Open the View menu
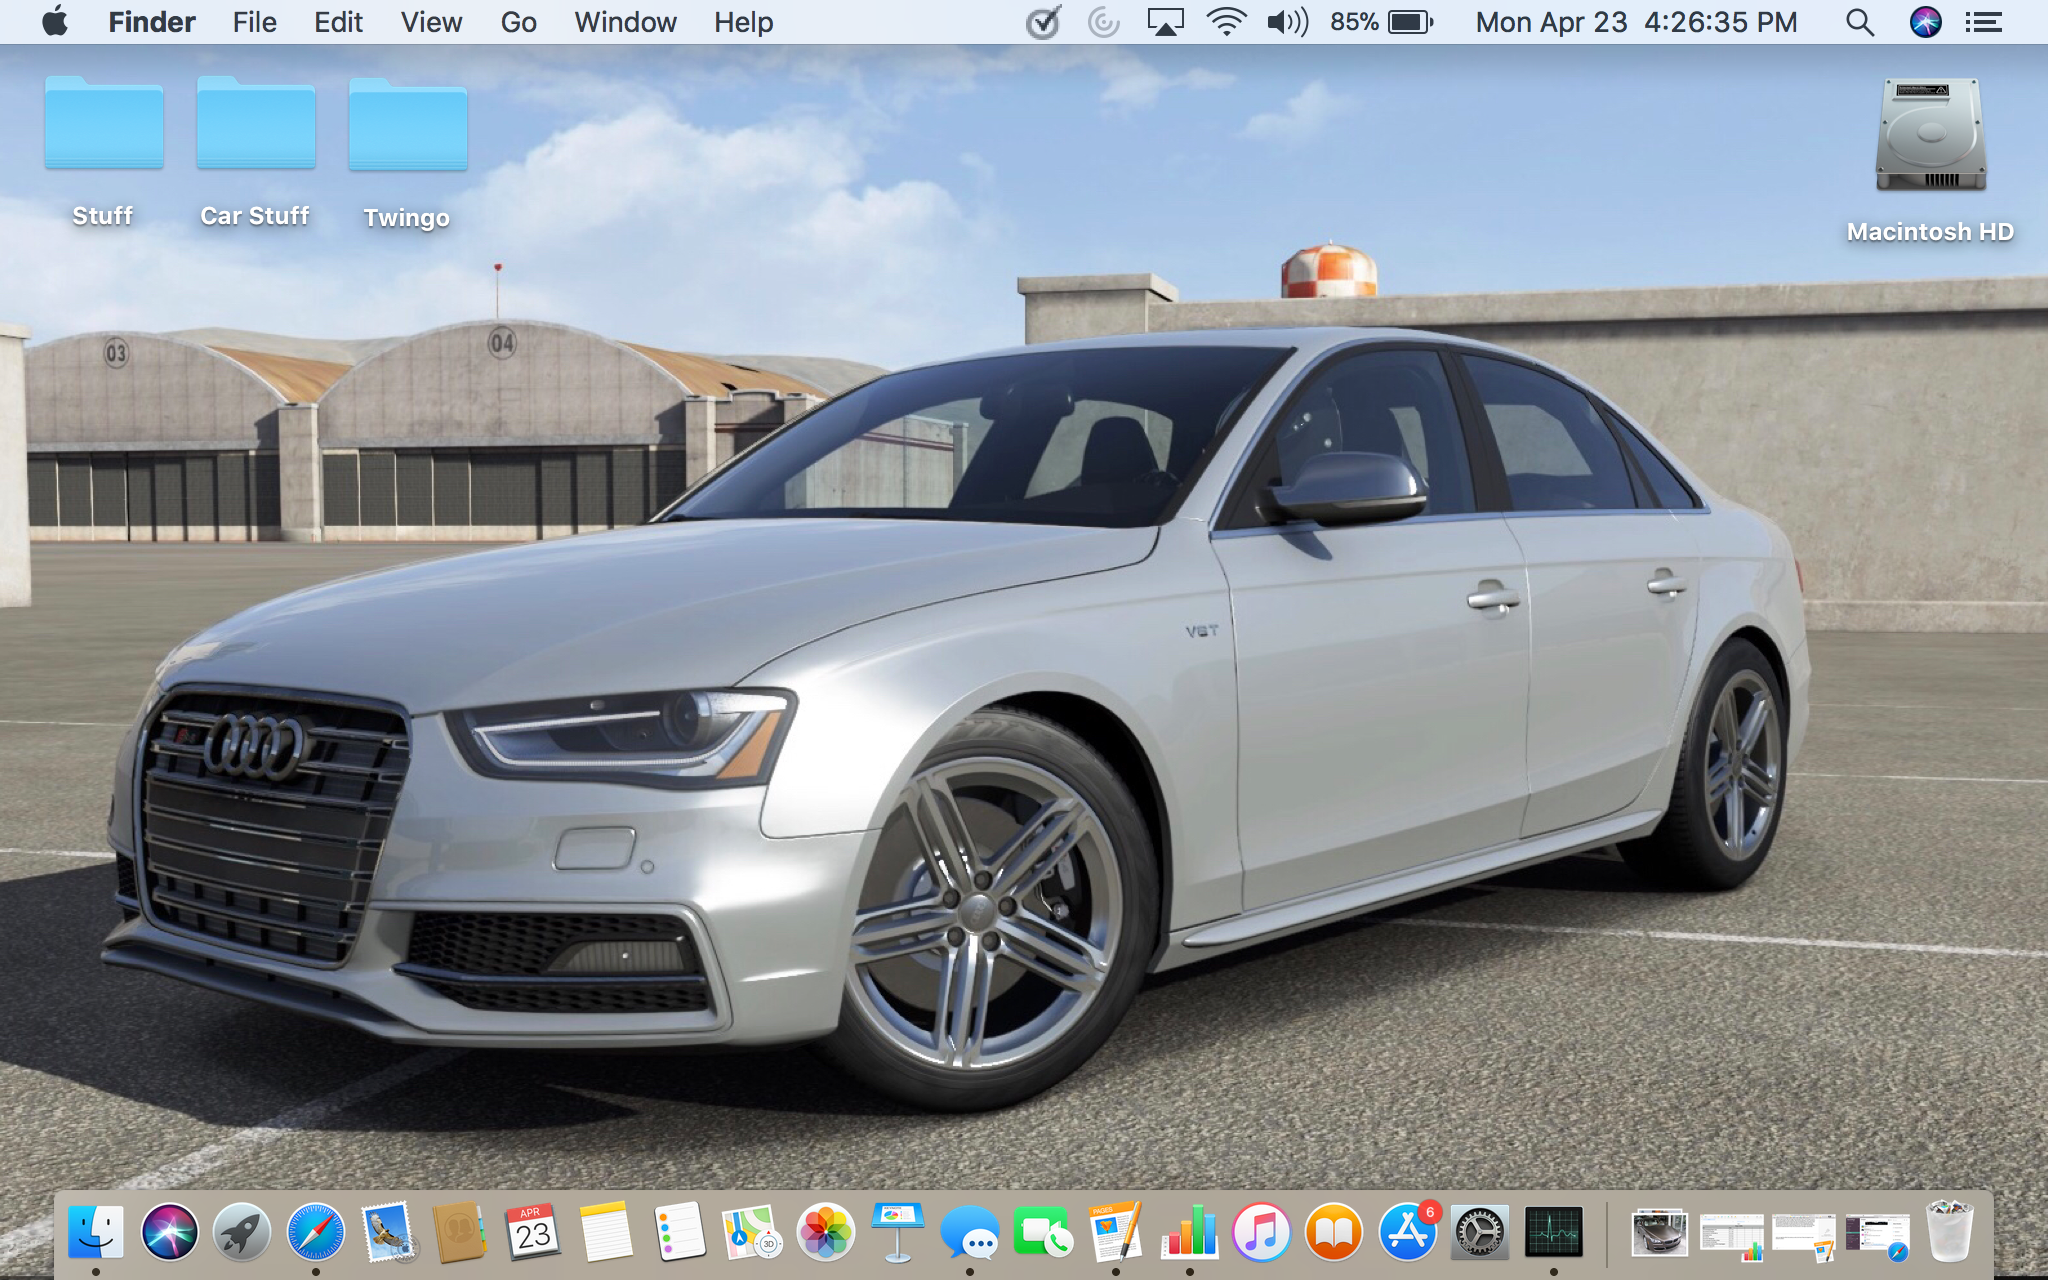This screenshot has width=2048, height=1280. pos(431,22)
